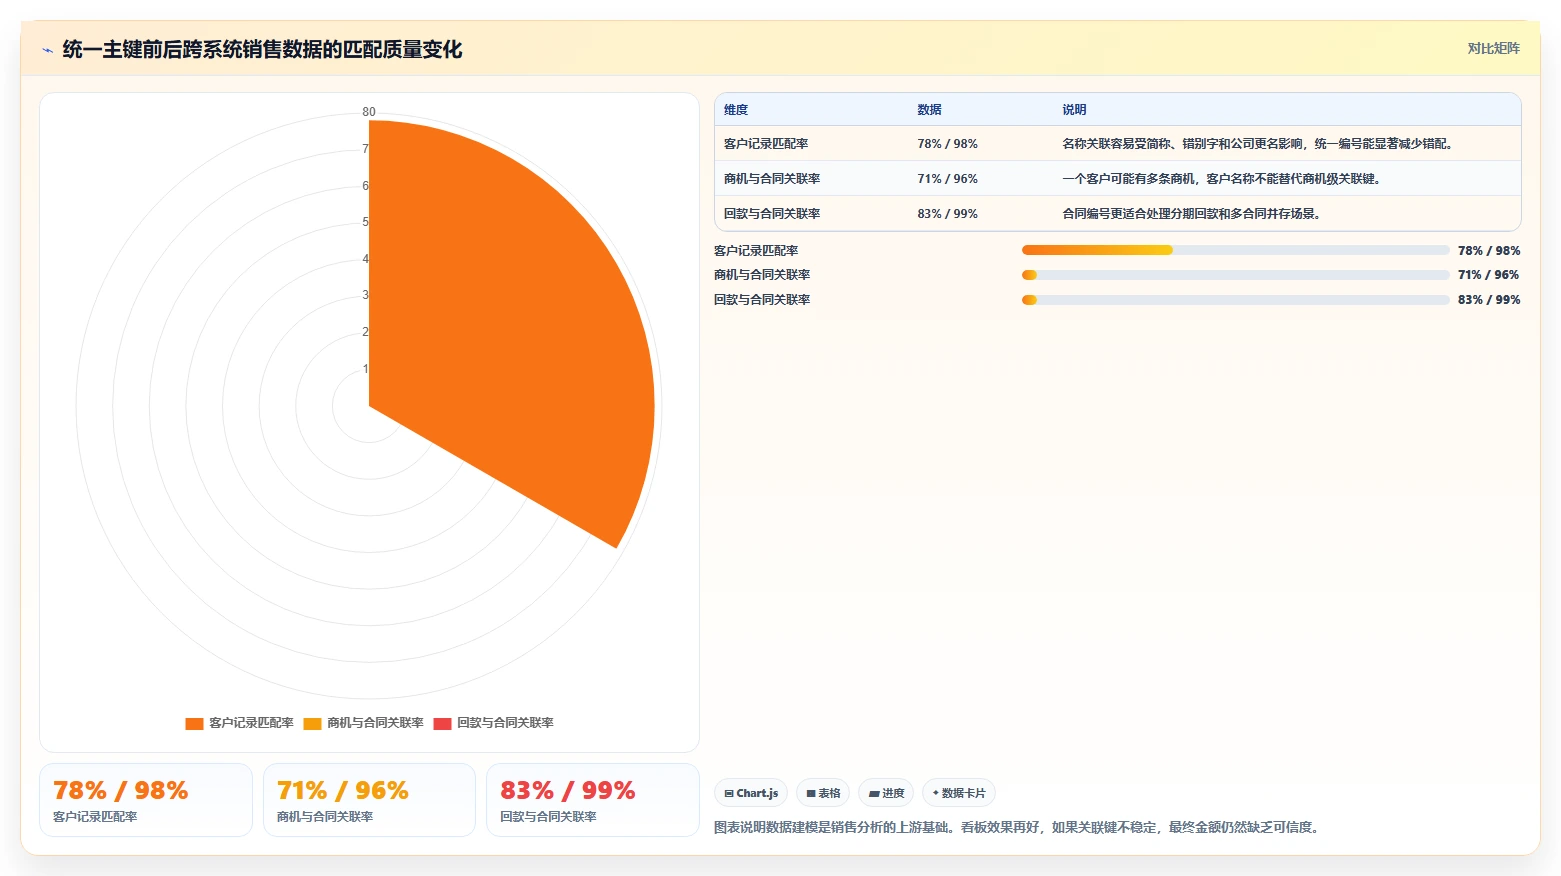Viewport: 1561px width, 876px height.
Task: Click the 回款与合同关联率 progress bar
Action: click(1235, 300)
